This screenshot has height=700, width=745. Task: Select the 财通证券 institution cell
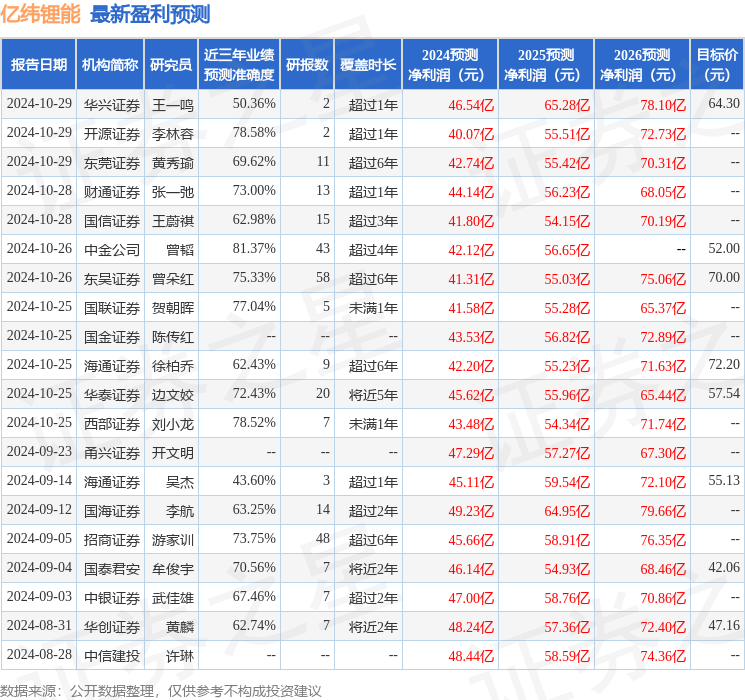tap(112, 192)
